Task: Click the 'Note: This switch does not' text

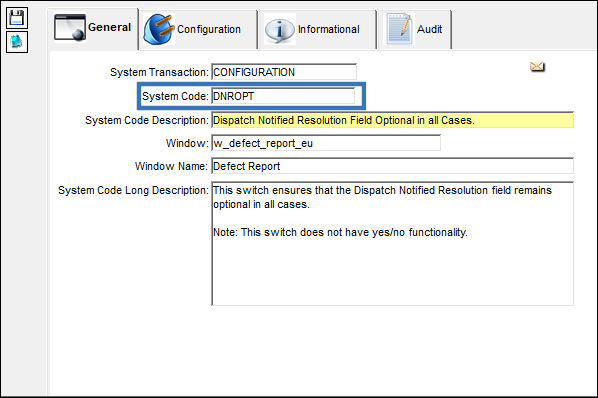Action: [x=278, y=232]
